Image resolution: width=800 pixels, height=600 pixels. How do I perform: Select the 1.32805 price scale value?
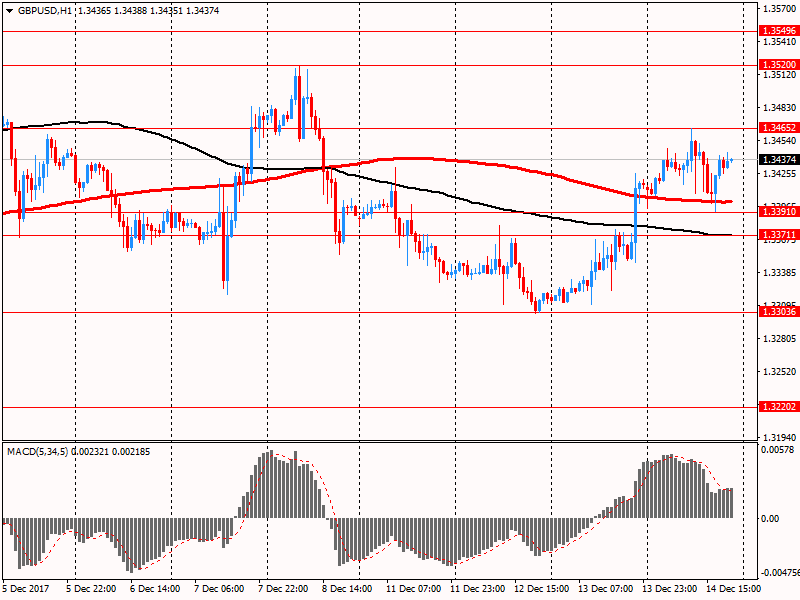pos(780,339)
